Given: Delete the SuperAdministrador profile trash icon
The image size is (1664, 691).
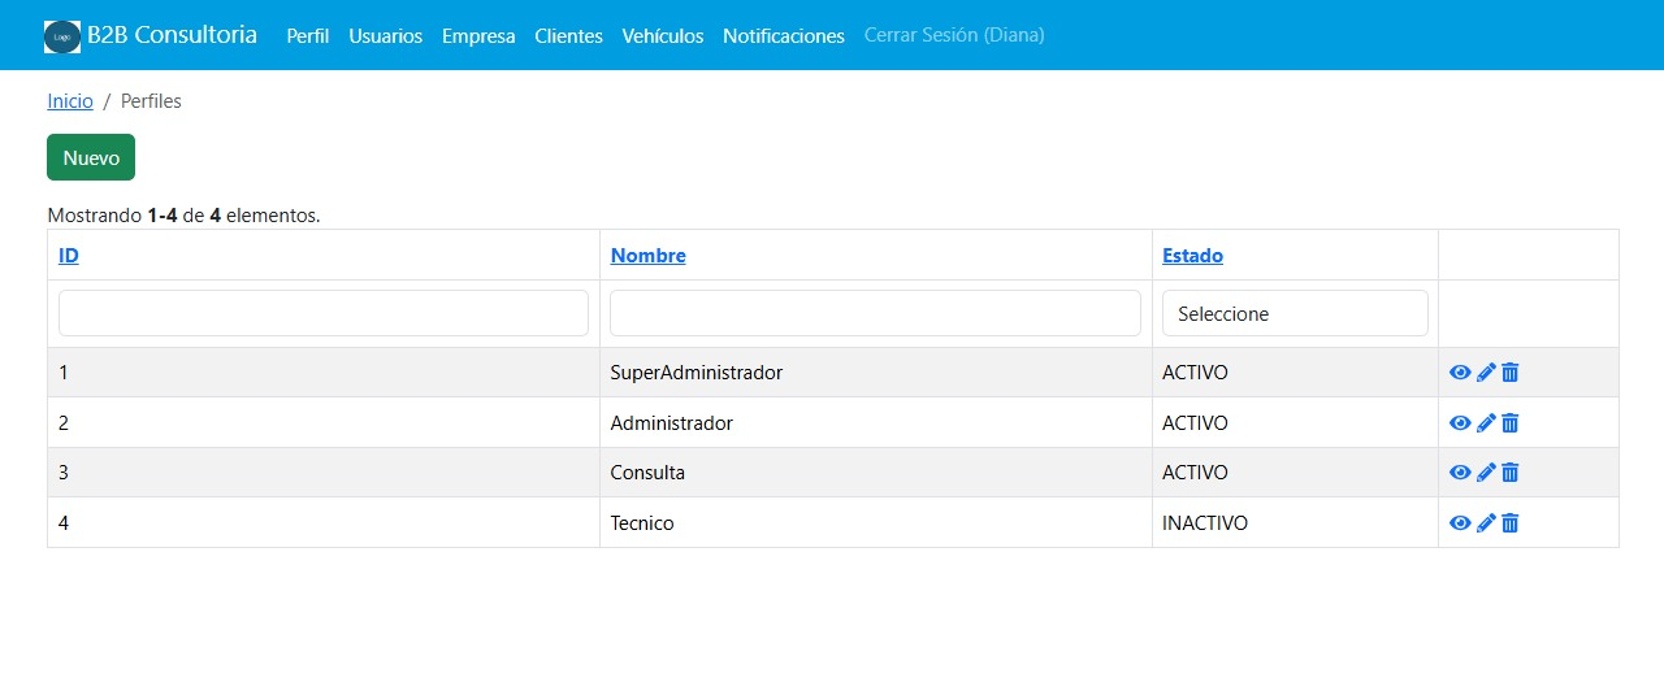Looking at the screenshot, I should pyautogui.click(x=1510, y=372).
